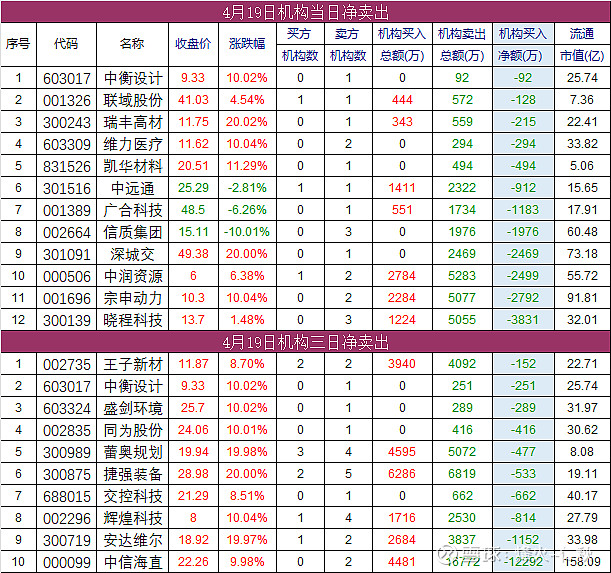
Task: Click stock code 301091
Action: pyautogui.click(x=67, y=255)
